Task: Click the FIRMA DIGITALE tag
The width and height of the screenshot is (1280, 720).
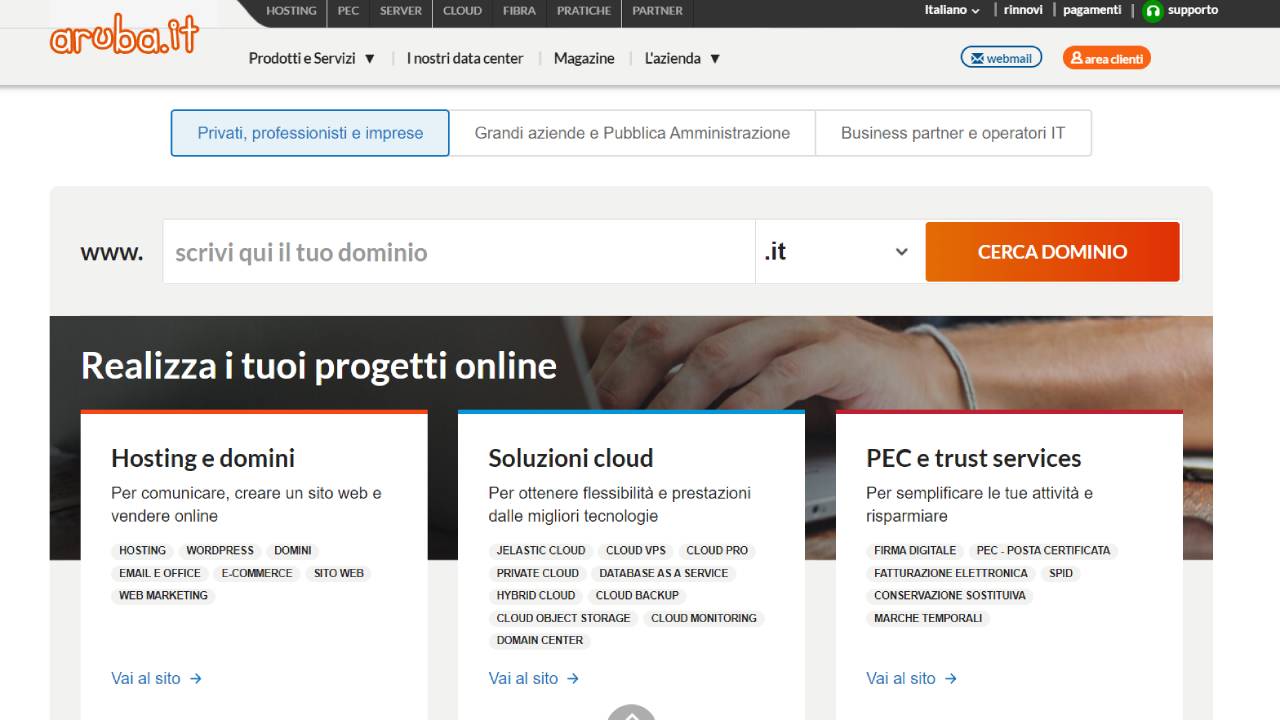Action: click(915, 551)
